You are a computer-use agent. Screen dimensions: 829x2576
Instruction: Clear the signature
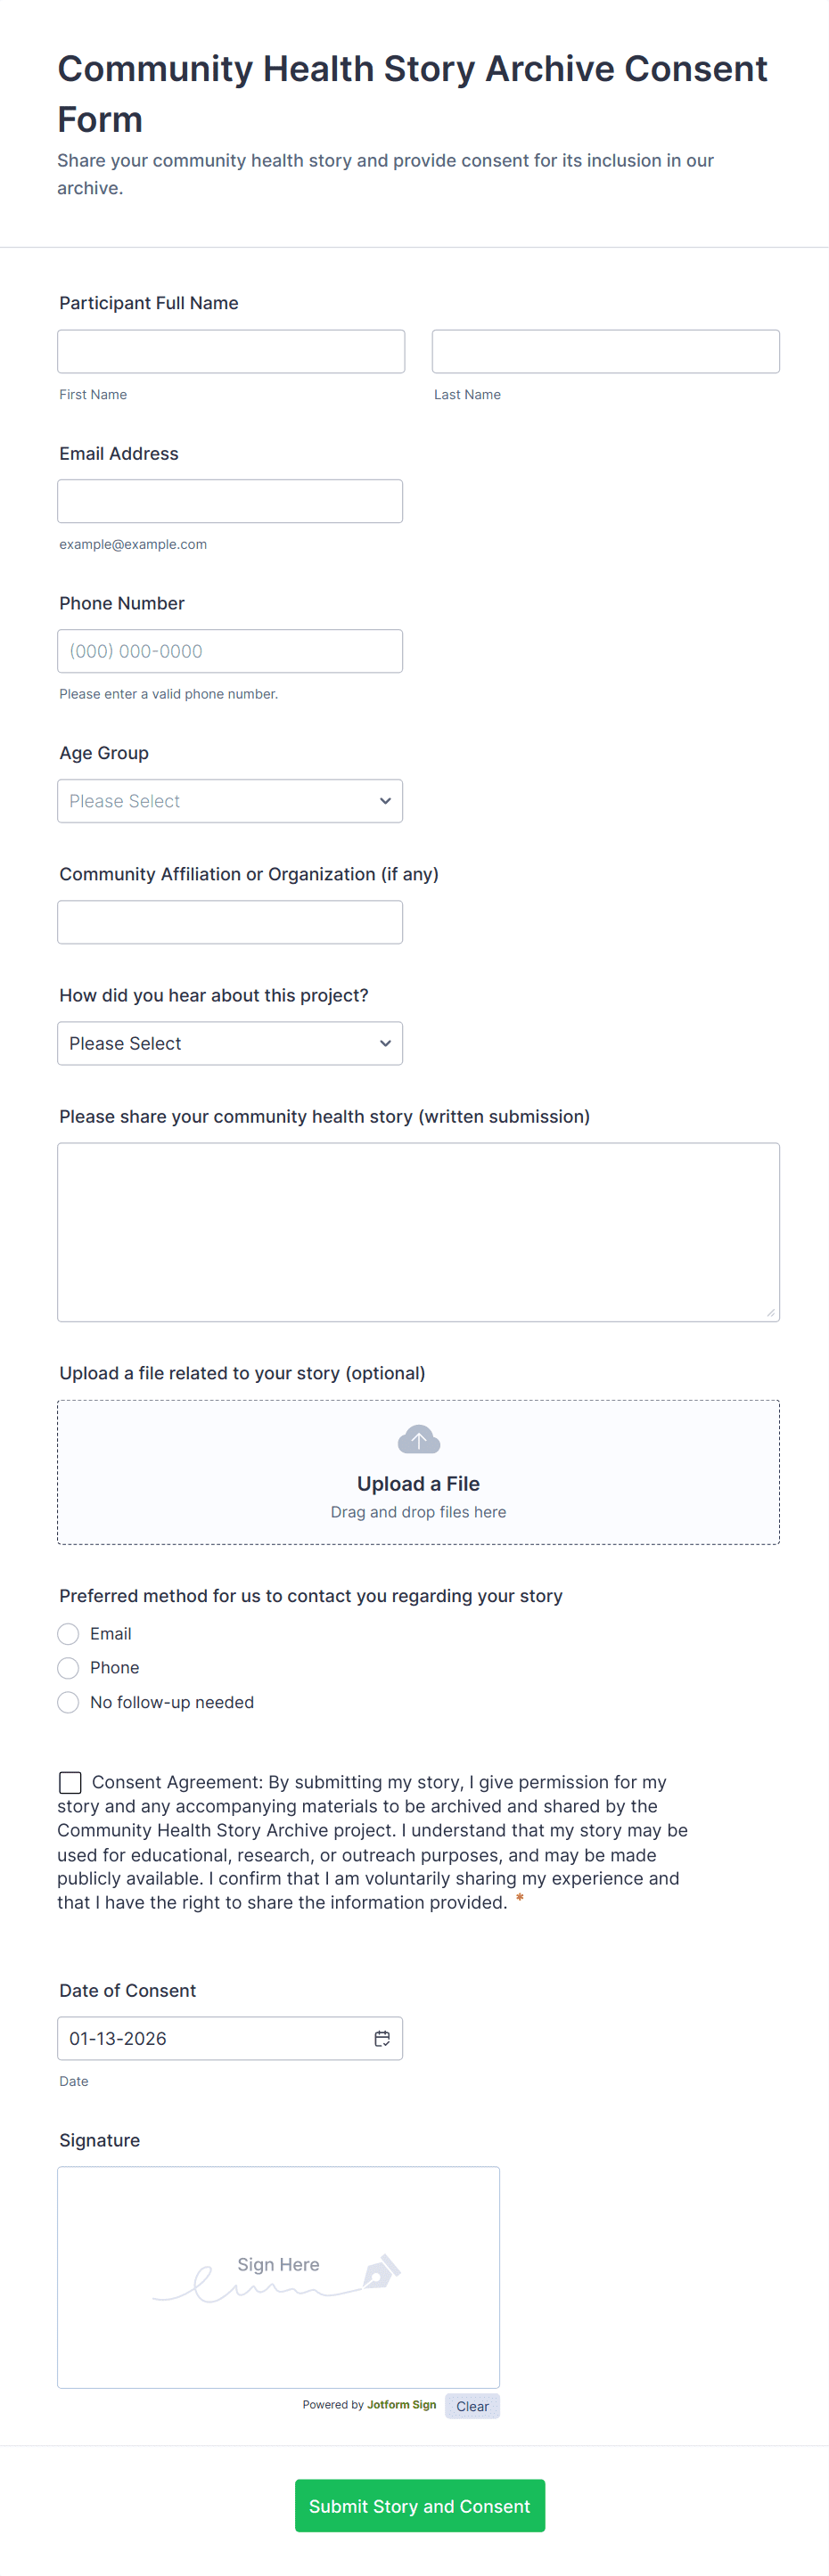point(472,2405)
